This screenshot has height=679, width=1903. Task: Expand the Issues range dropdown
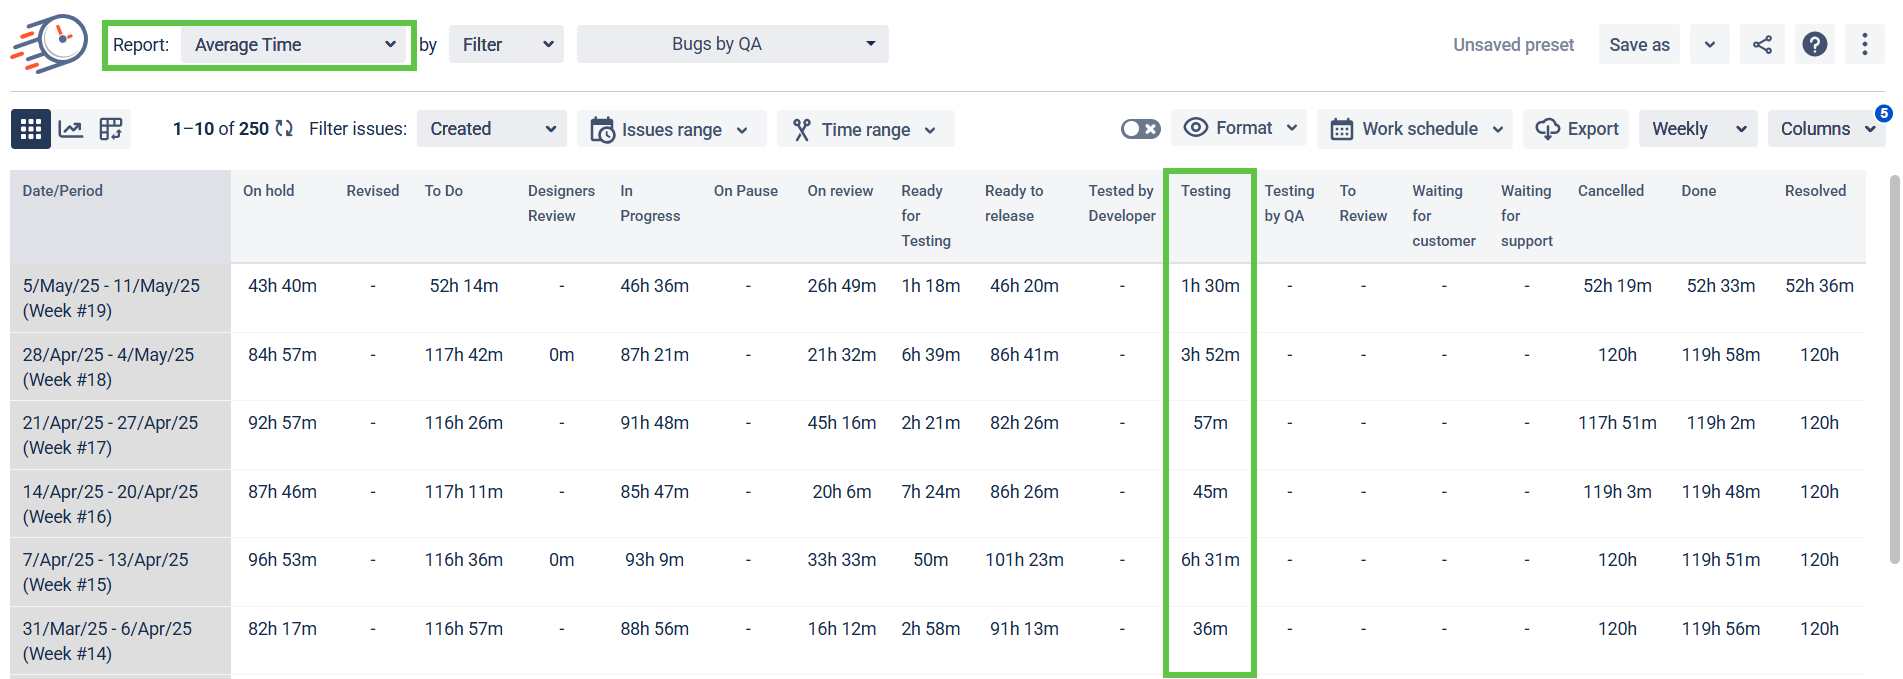click(672, 129)
